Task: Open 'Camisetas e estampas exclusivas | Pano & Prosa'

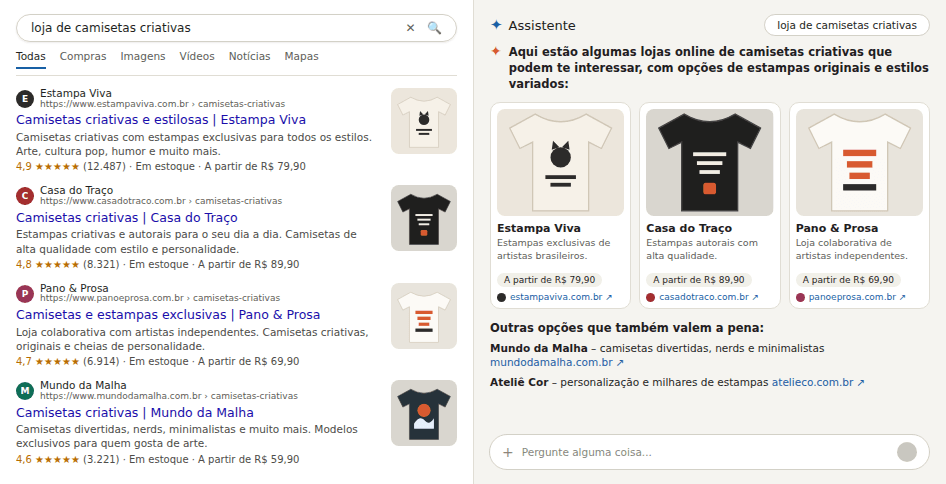Action: 168,315
